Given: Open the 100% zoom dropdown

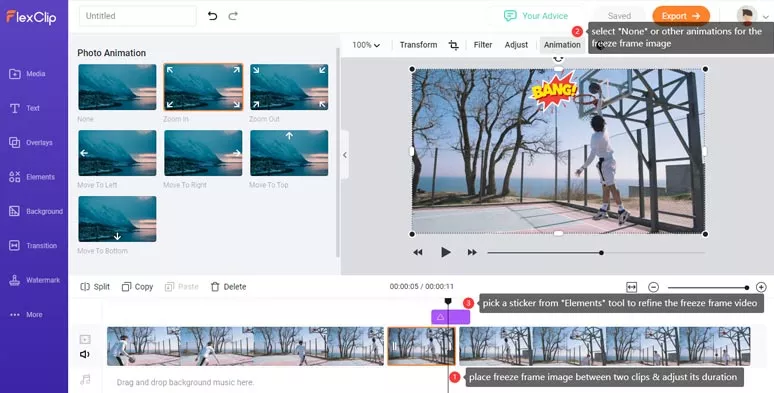Looking at the screenshot, I should pyautogui.click(x=366, y=45).
